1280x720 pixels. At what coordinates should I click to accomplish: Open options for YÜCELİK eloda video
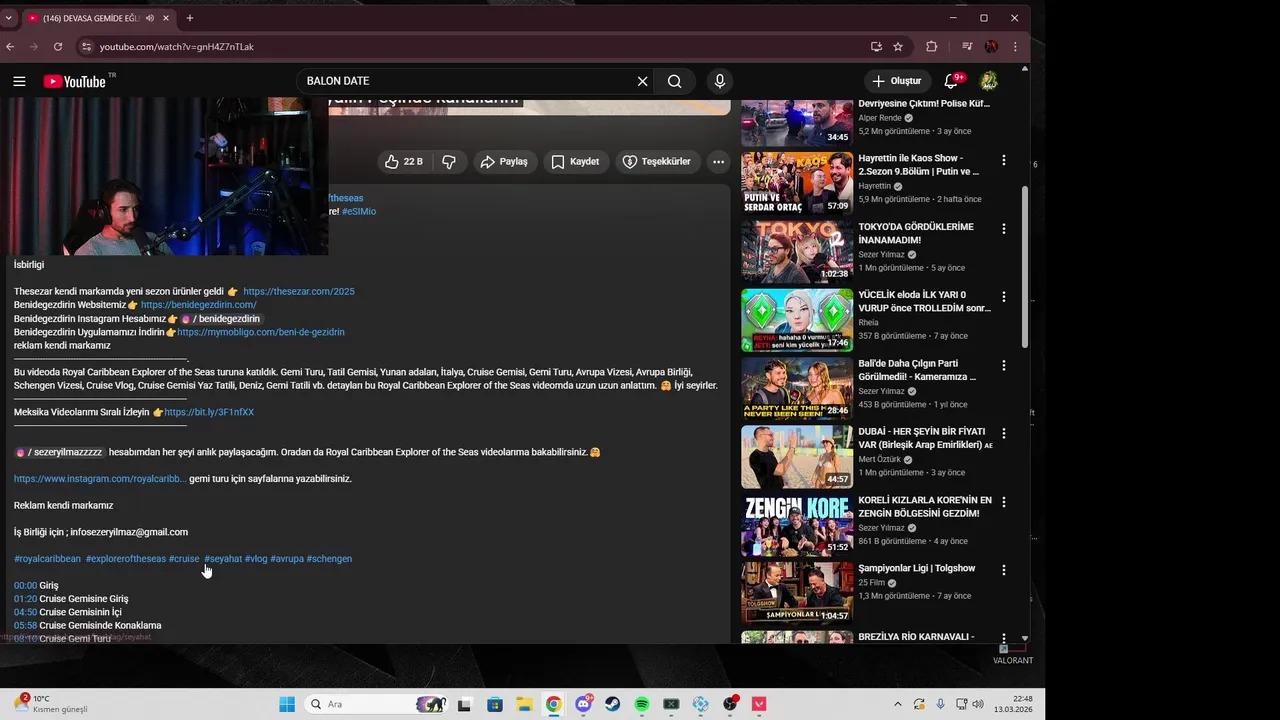(1004, 297)
